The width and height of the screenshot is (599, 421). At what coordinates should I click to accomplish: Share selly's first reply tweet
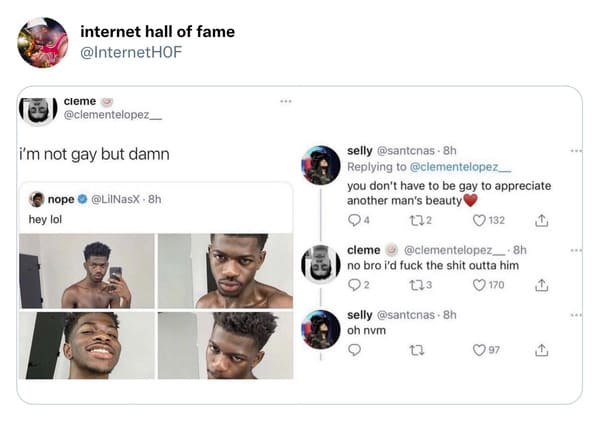click(541, 220)
